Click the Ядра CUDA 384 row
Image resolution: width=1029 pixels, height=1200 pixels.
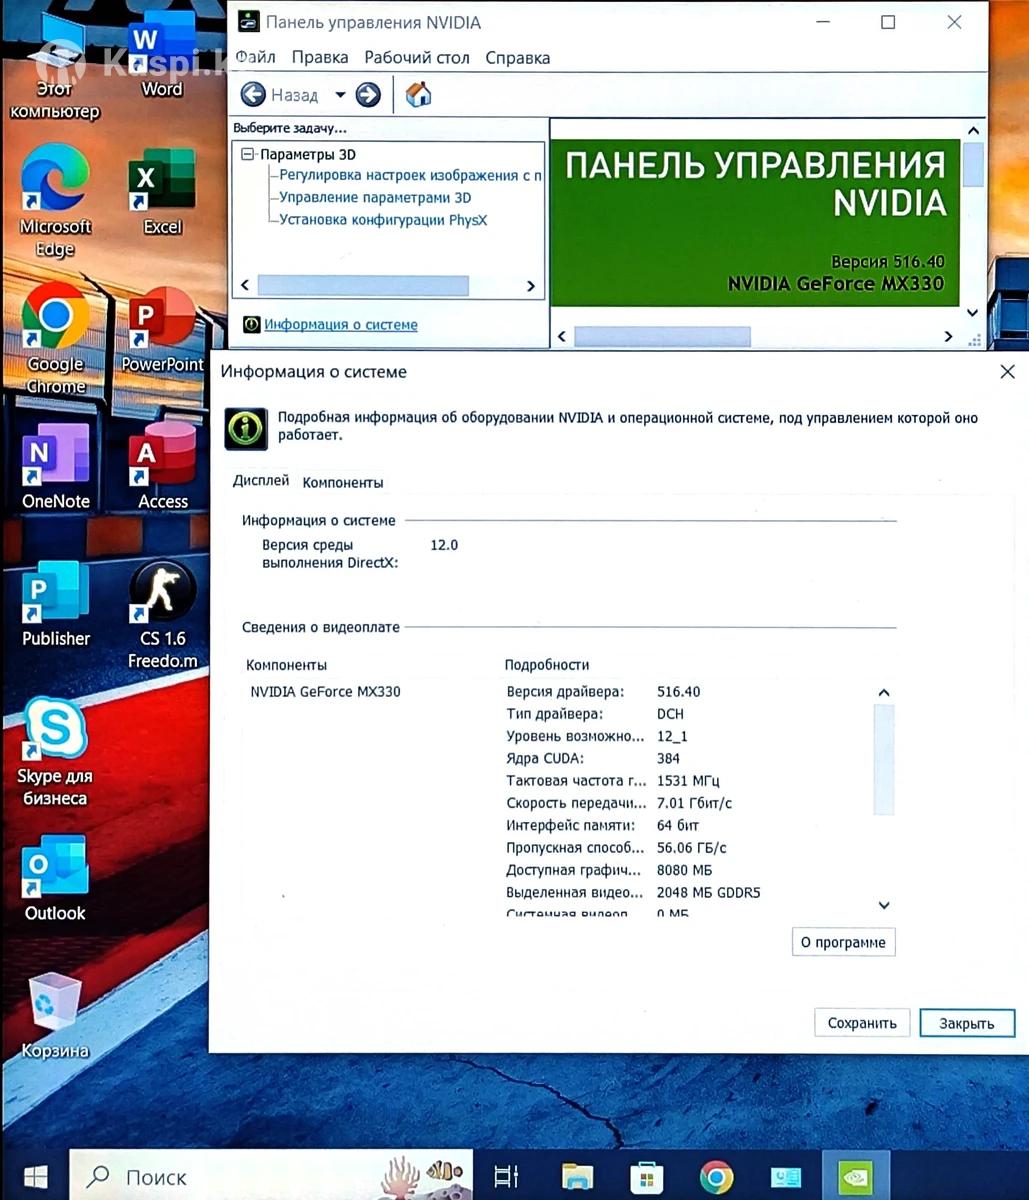coord(594,758)
